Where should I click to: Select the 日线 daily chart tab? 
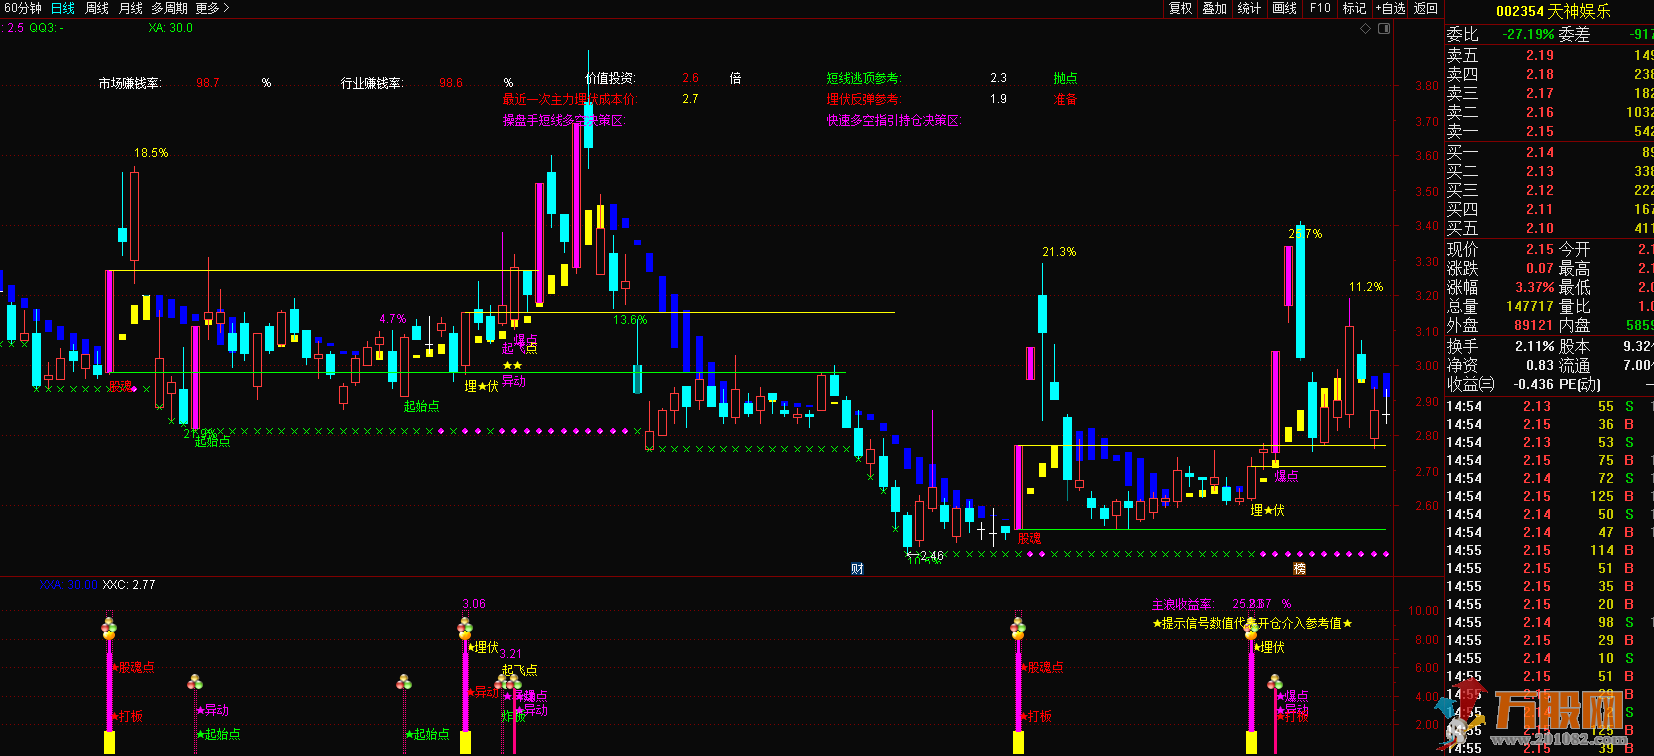pyautogui.click(x=63, y=8)
